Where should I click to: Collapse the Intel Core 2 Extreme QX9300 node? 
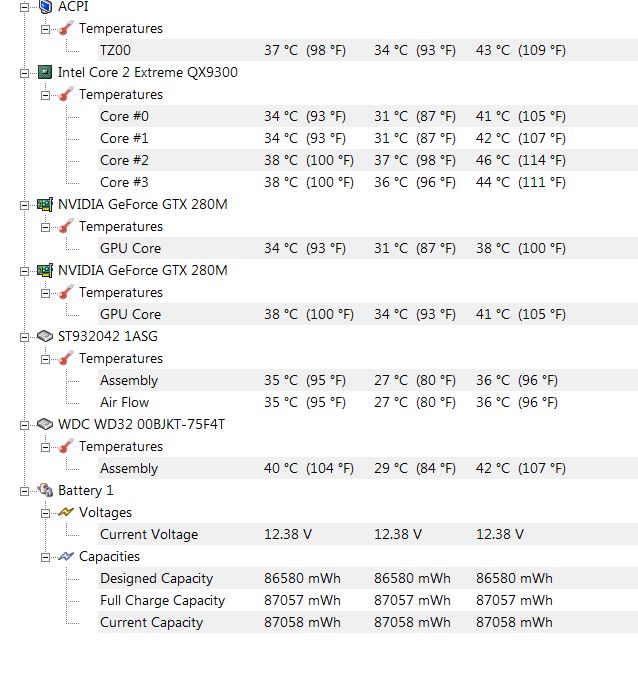pyautogui.click(x=25, y=73)
